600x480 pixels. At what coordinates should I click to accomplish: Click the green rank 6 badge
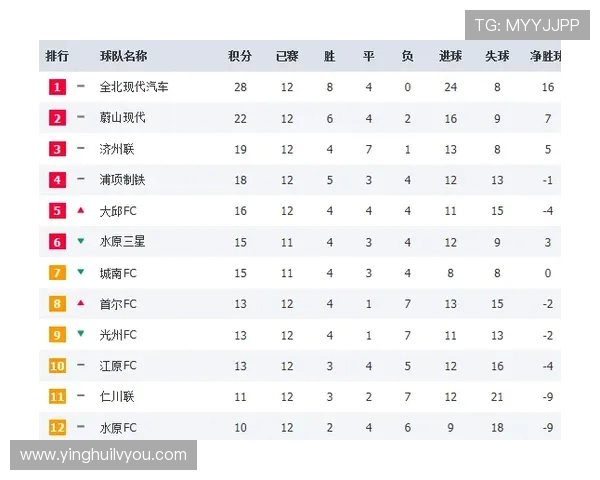pos(57,242)
